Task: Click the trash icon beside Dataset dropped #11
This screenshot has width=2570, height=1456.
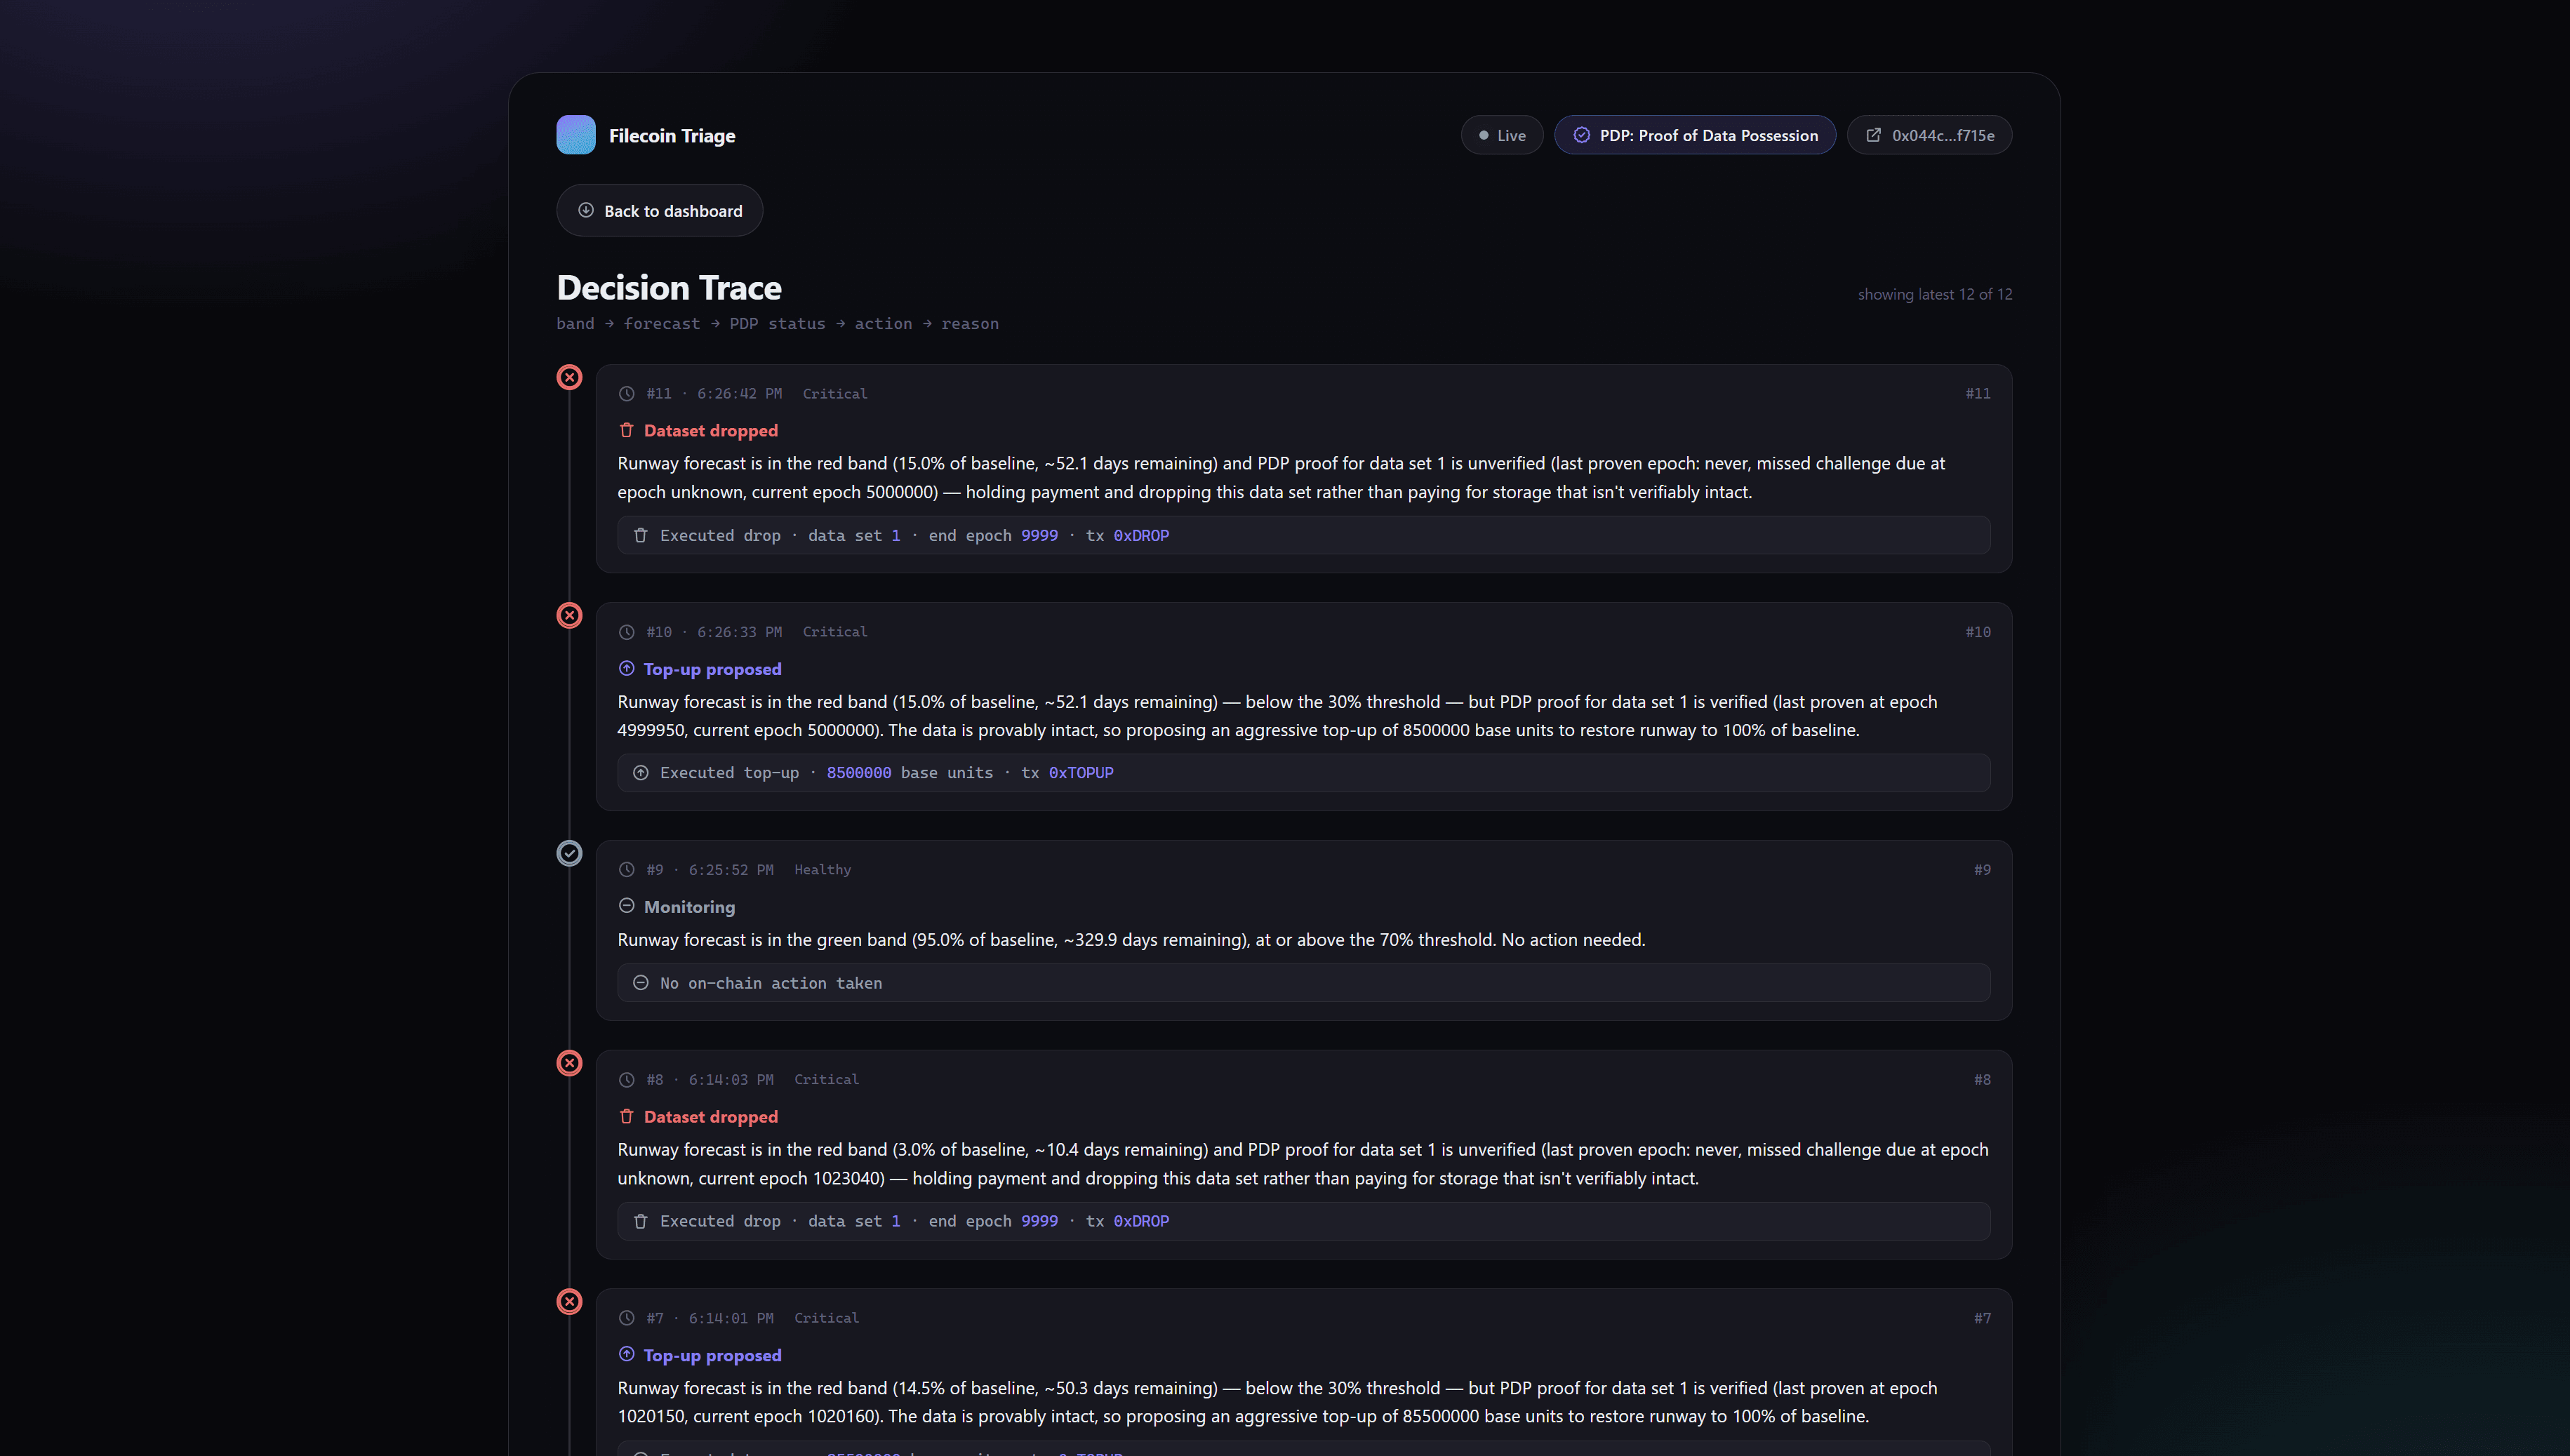Action: pos(627,430)
